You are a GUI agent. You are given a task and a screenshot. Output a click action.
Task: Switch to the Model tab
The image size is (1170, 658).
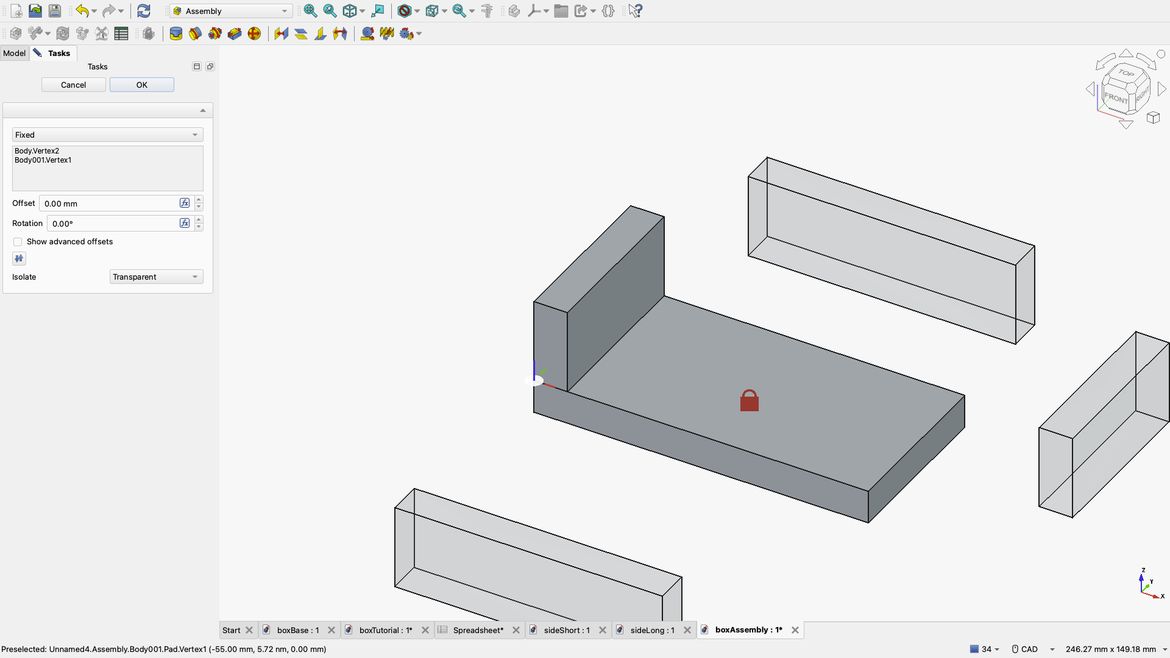(13, 52)
